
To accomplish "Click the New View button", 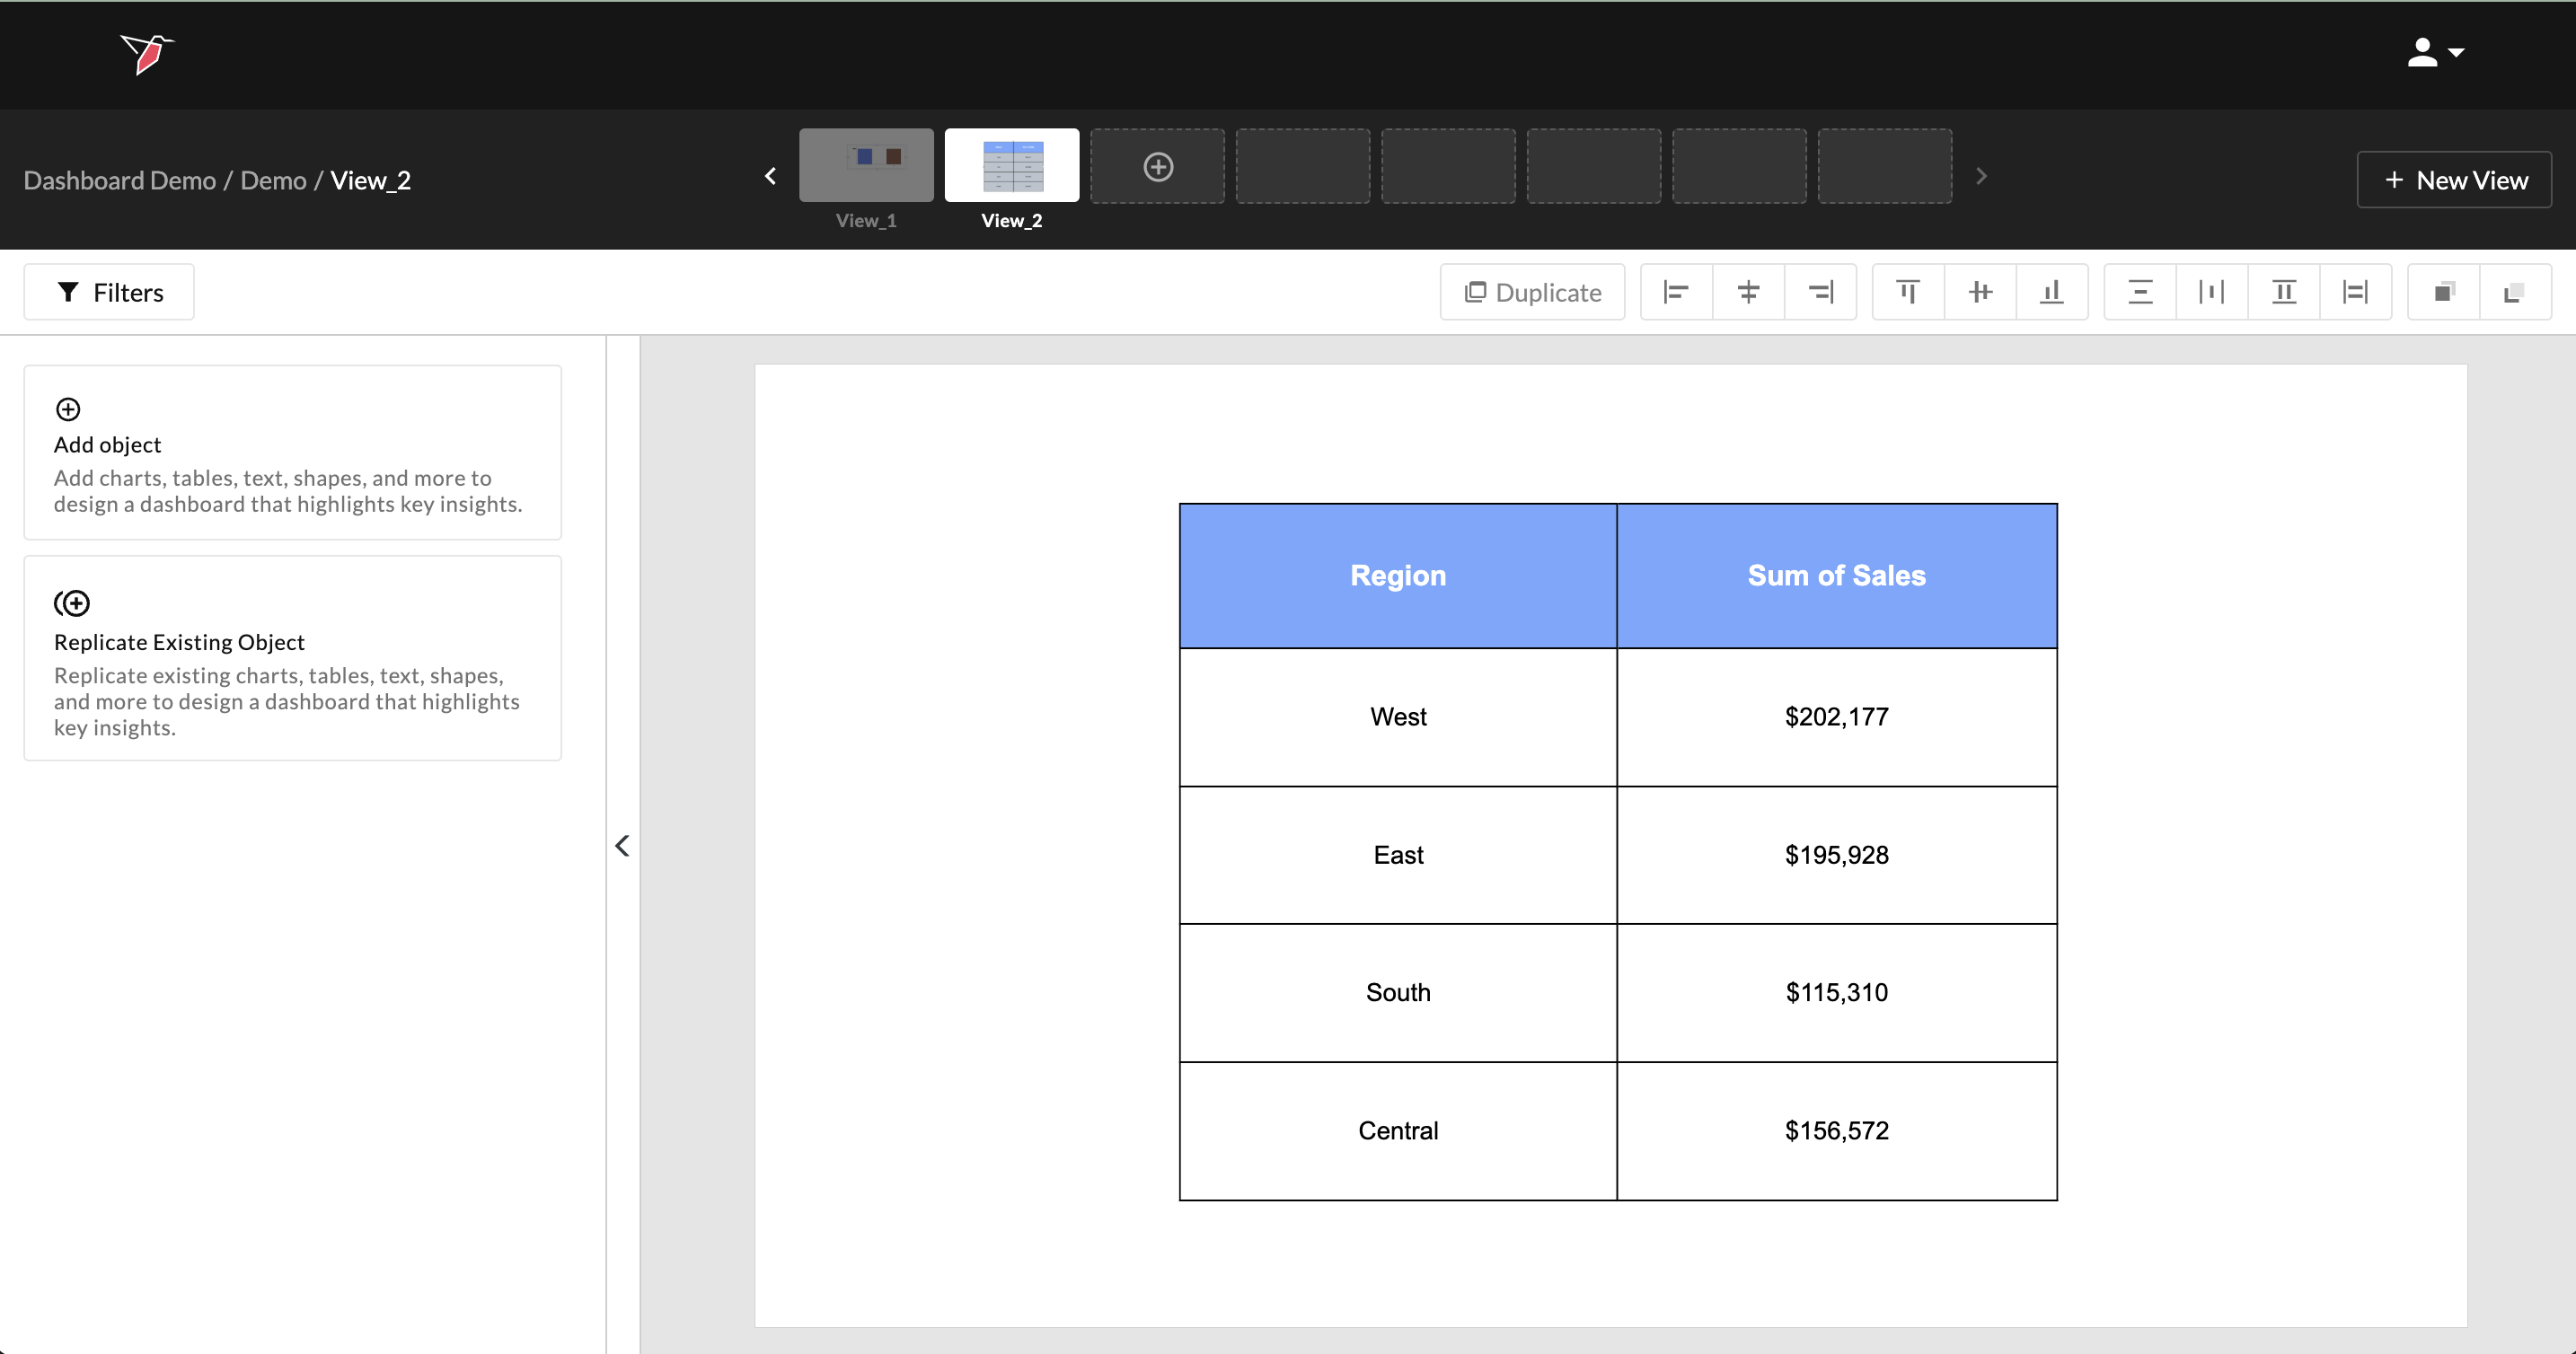I will coord(2454,180).
